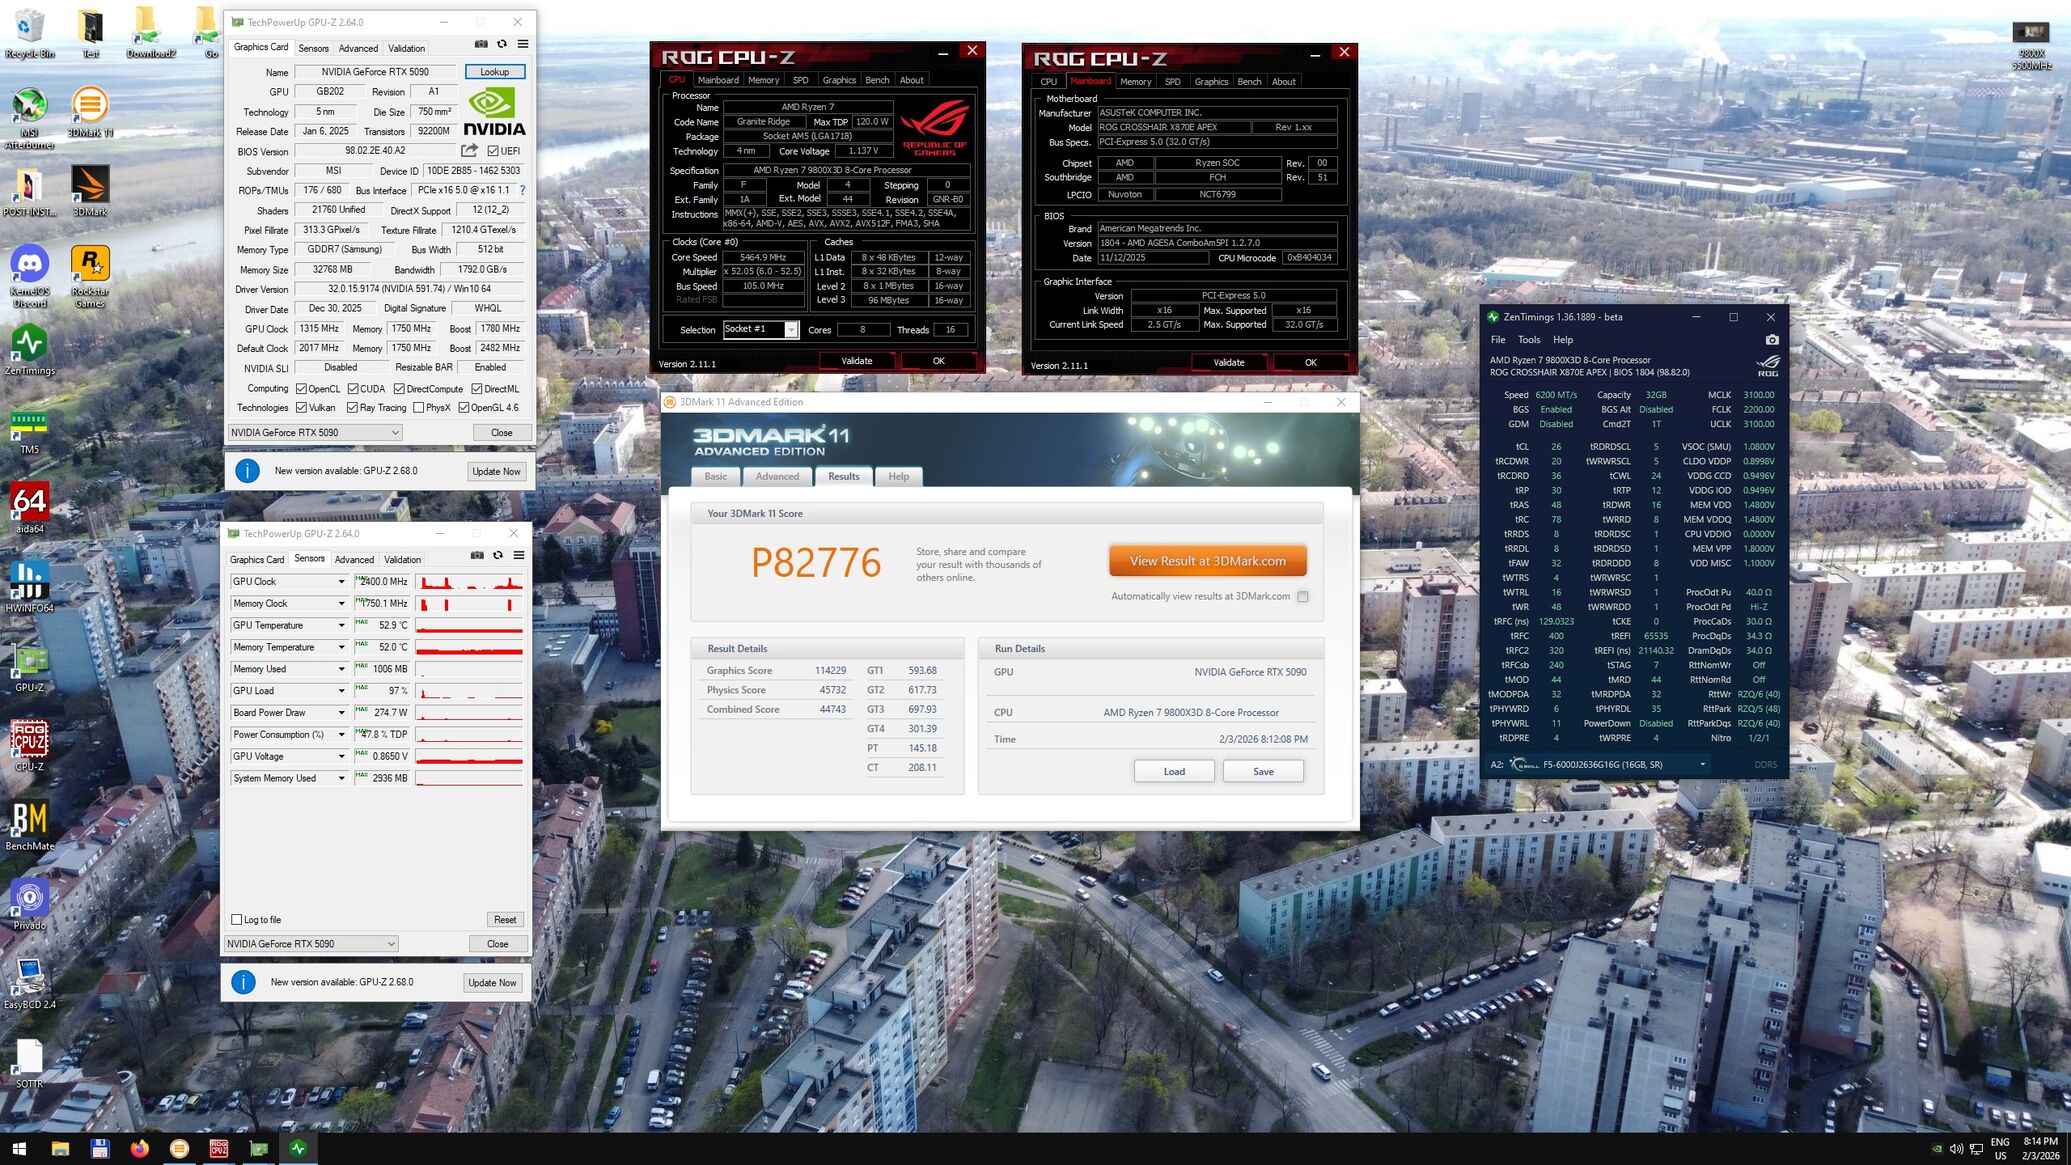Viewport: 2071px width, 1165px height.
Task: Click GPU-Z screenshot camera icon
Action: coord(481,45)
